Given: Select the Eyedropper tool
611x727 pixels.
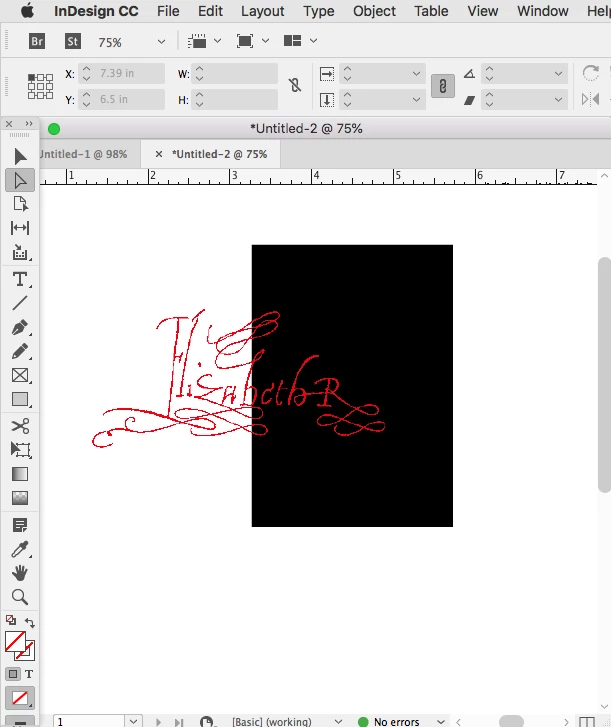Looking at the screenshot, I should click(20, 549).
